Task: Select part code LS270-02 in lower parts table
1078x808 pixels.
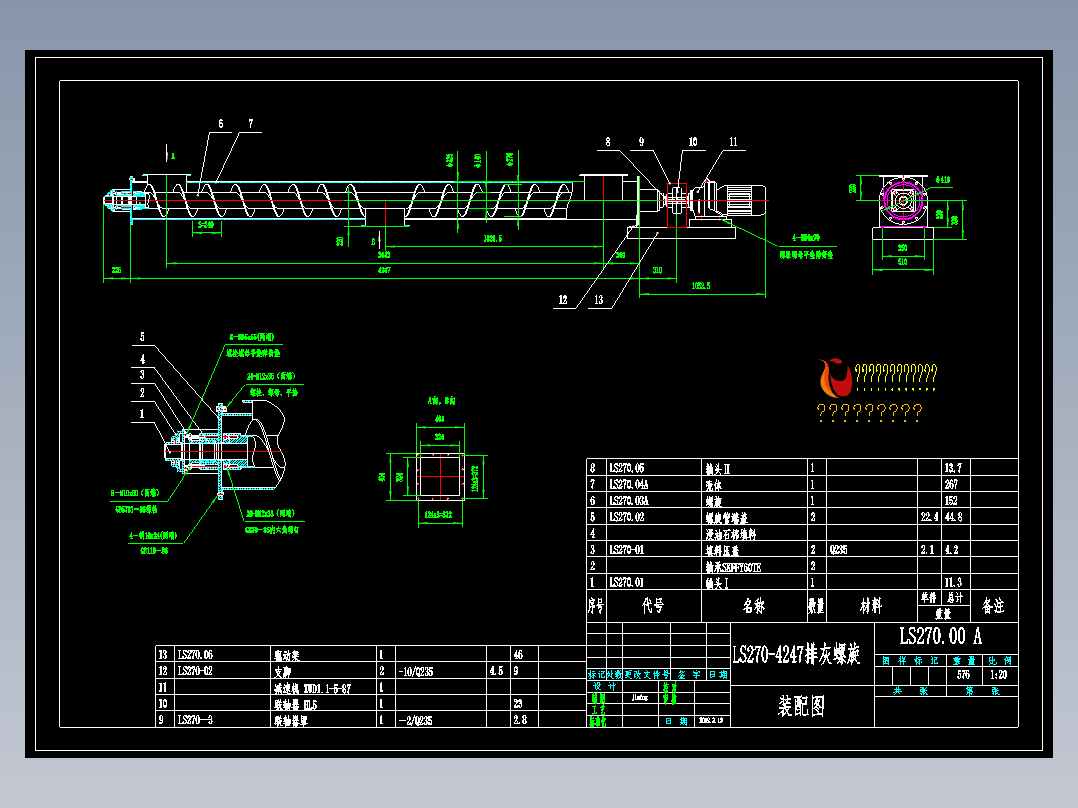Action: click(195, 670)
